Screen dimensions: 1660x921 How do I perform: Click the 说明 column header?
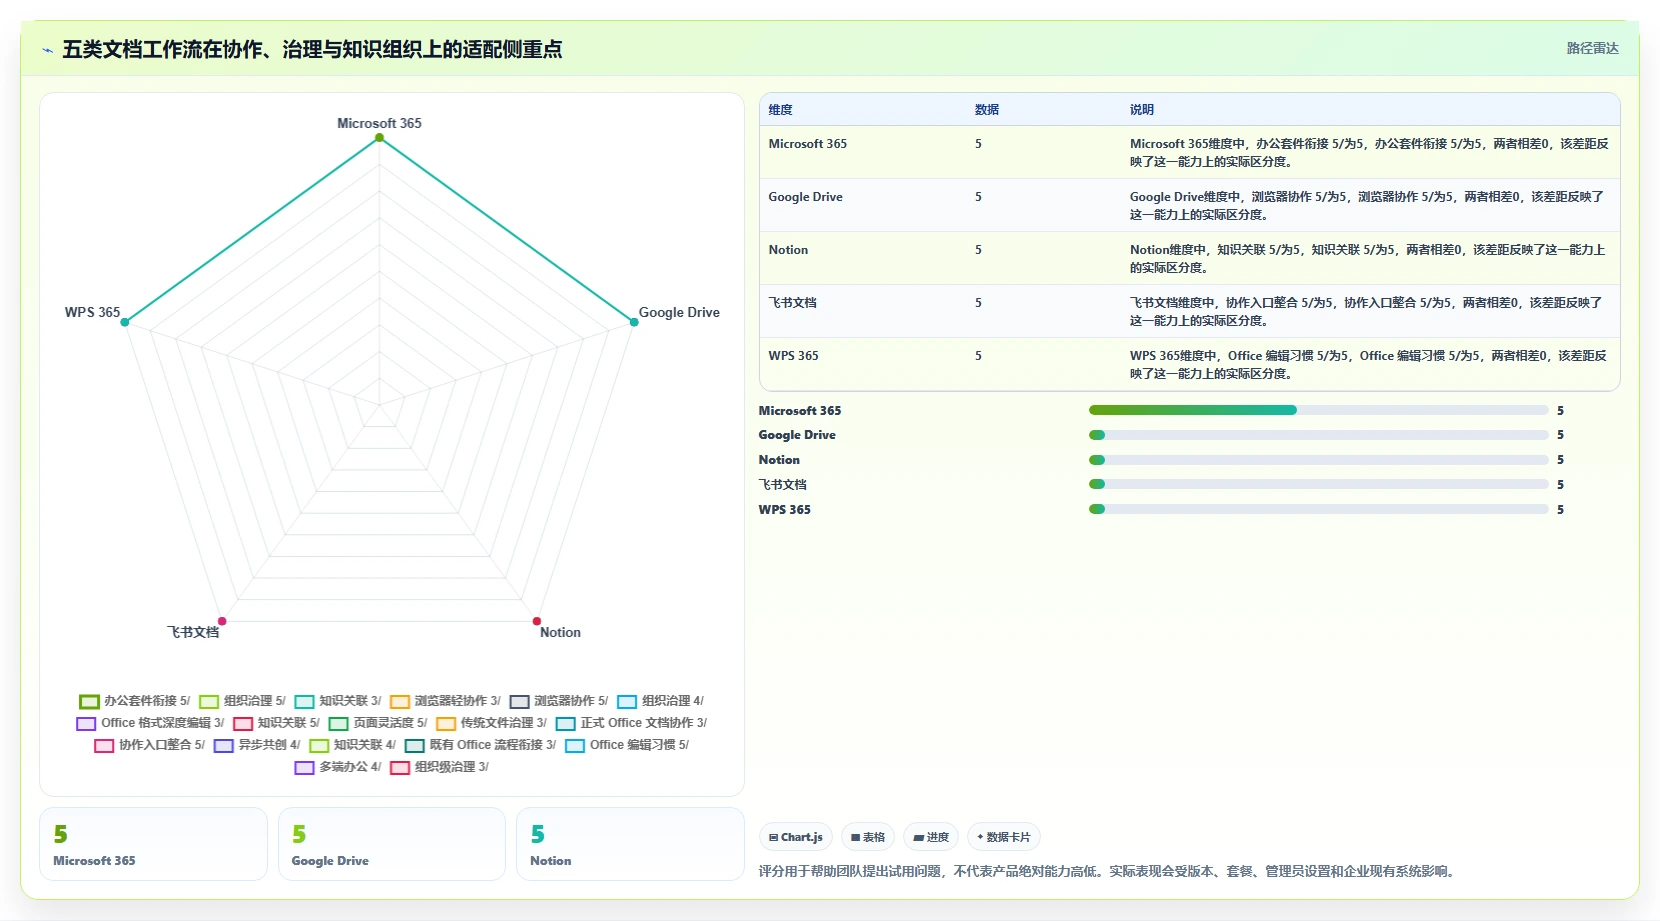[1142, 110]
